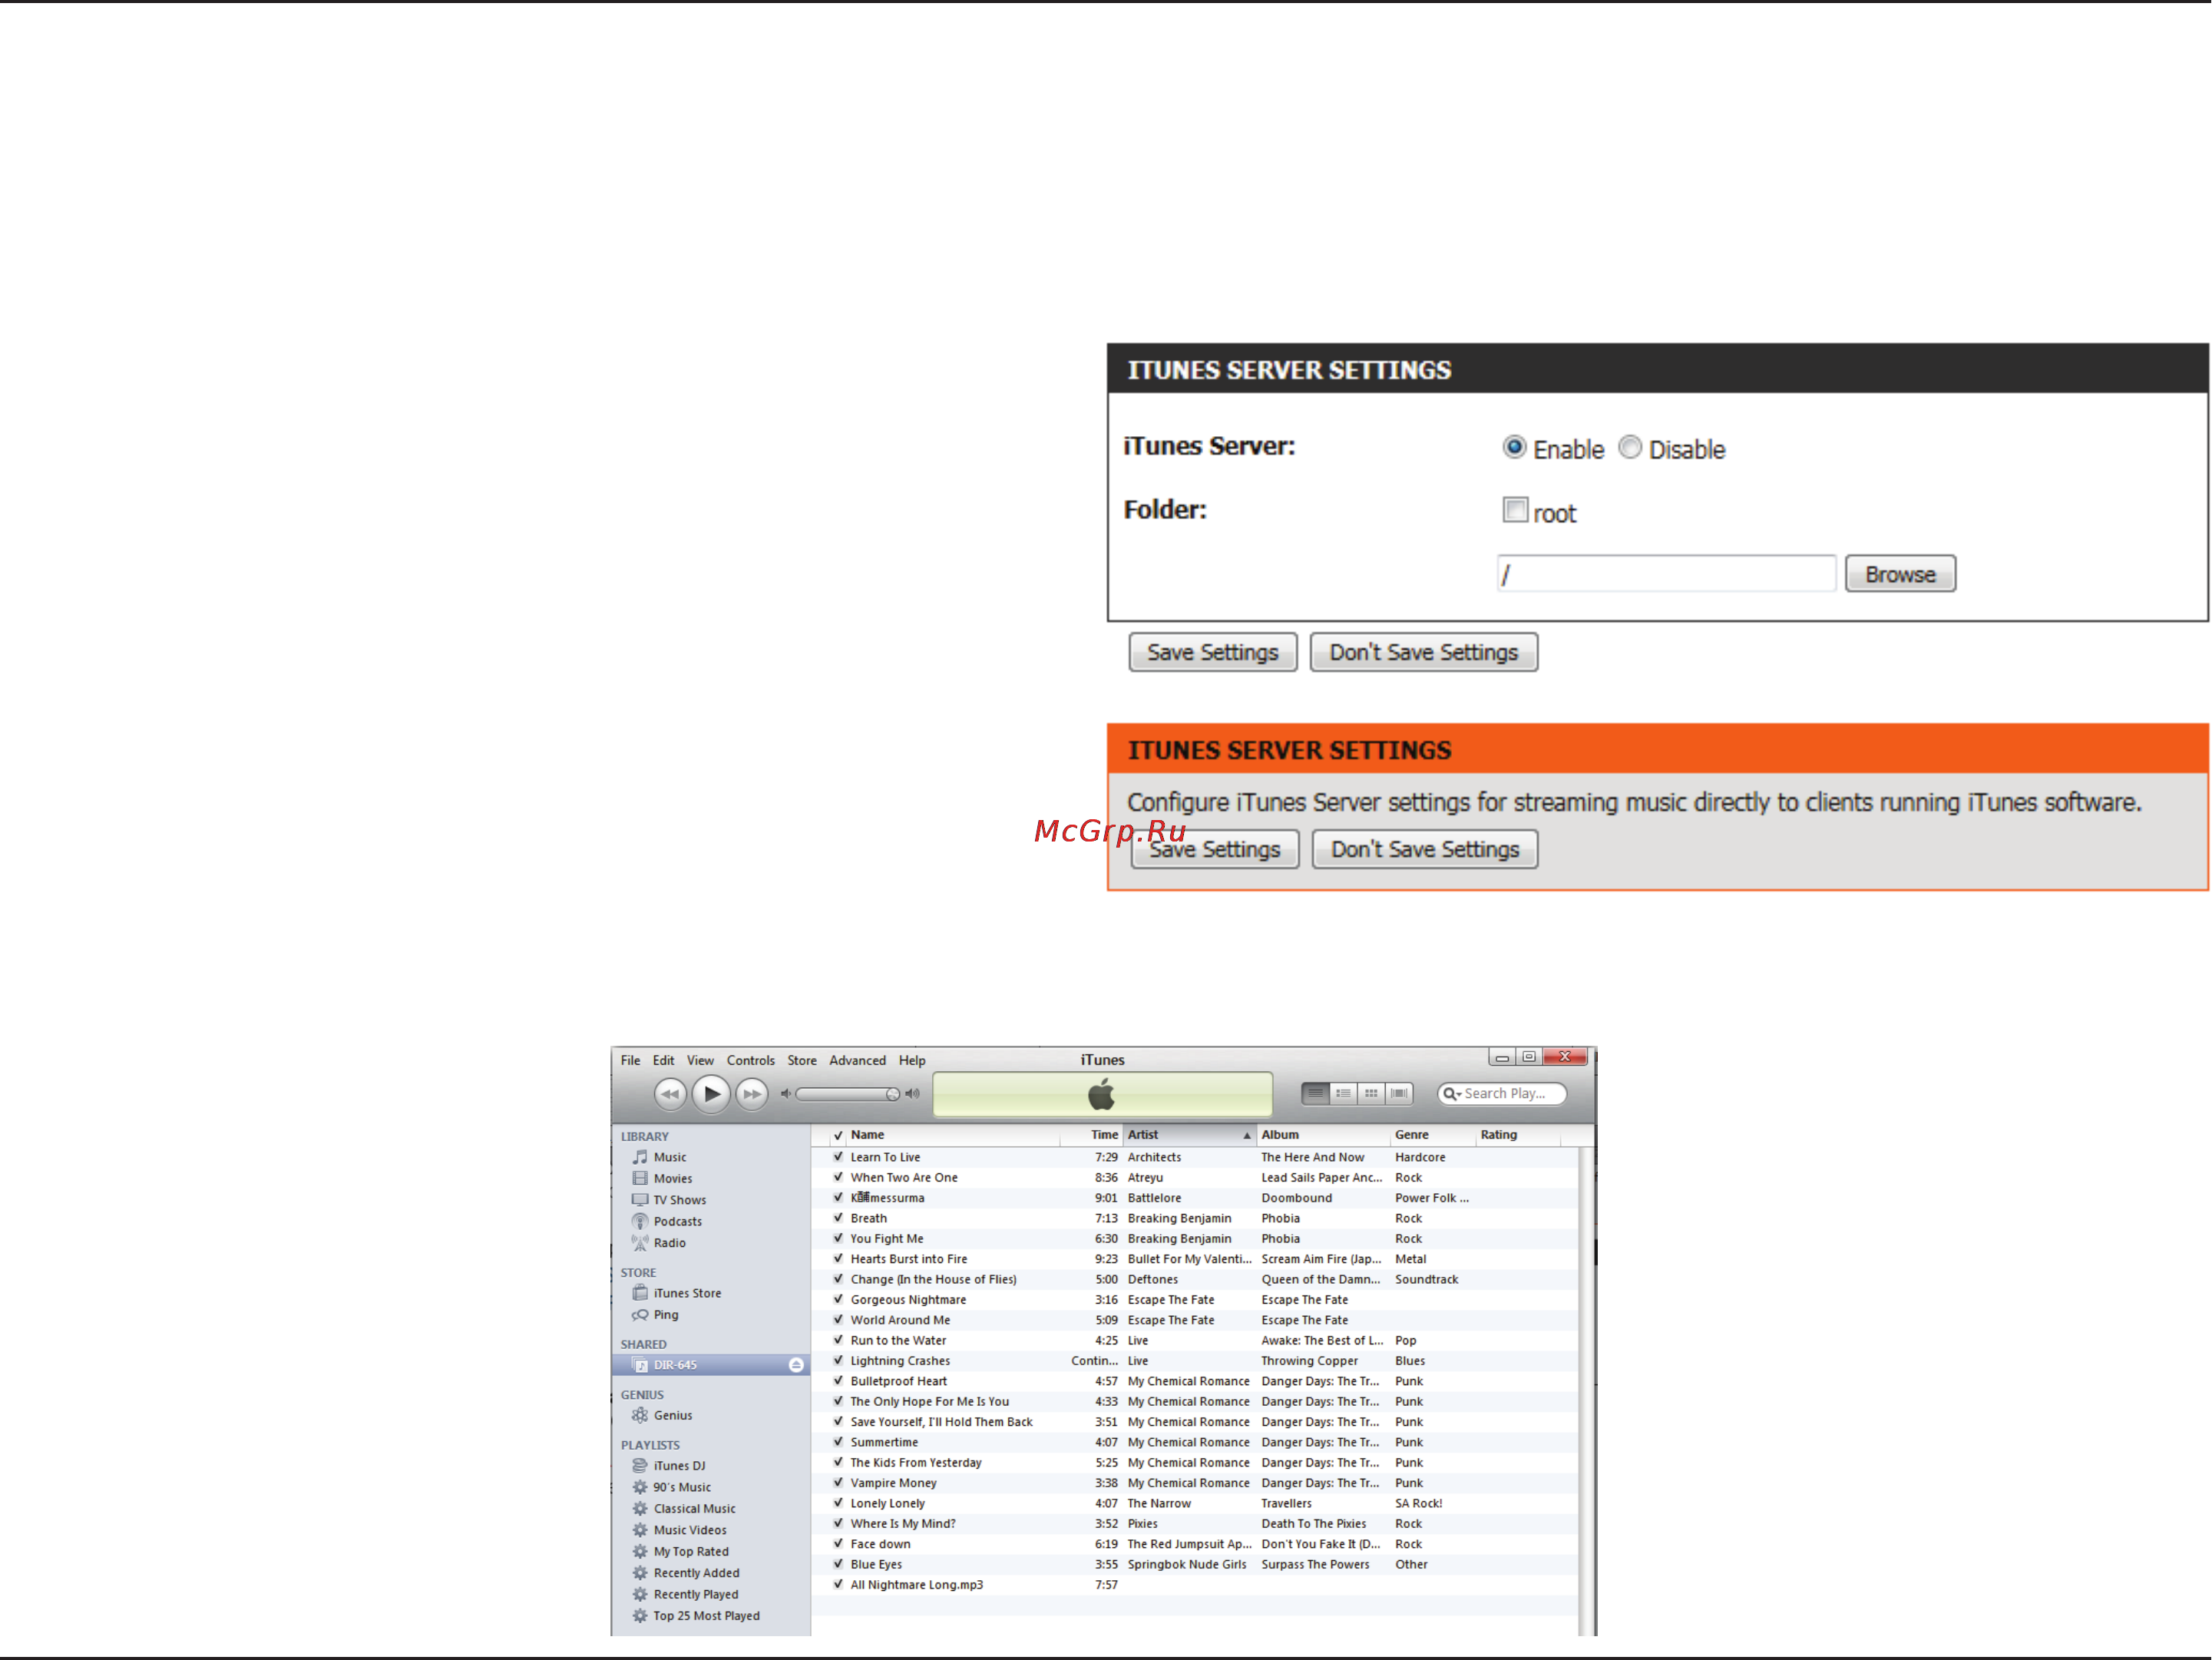Click the Search Playlist field
Viewport: 2212px width, 1660px height.
pyautogui.click(x=1502, y=1094)
